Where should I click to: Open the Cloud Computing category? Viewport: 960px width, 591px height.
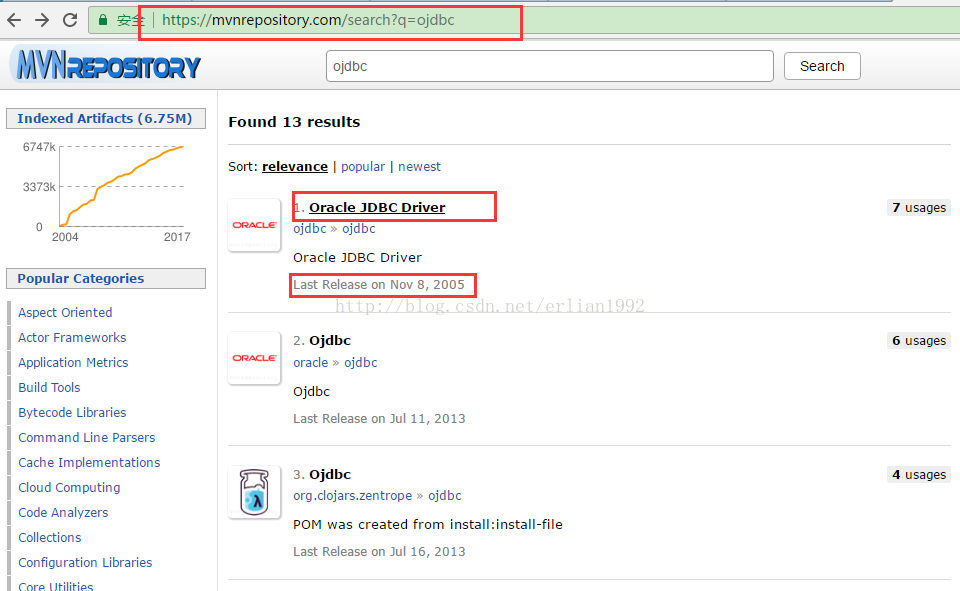[69, 487]
